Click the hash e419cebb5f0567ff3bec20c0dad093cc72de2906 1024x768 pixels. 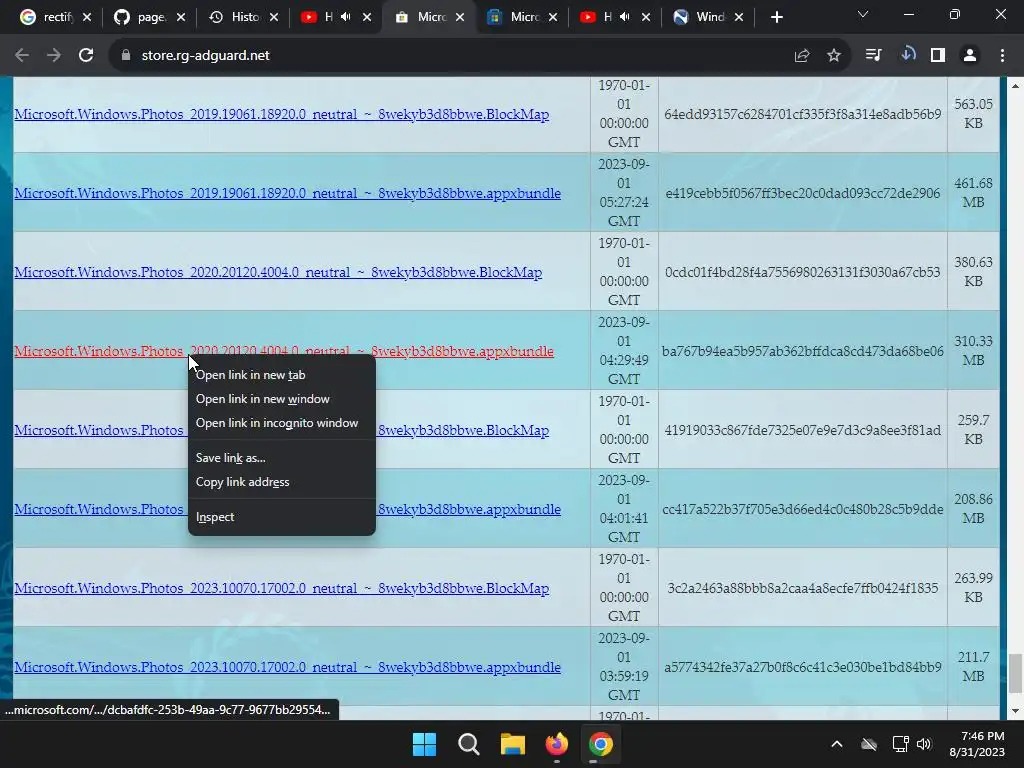803,193
